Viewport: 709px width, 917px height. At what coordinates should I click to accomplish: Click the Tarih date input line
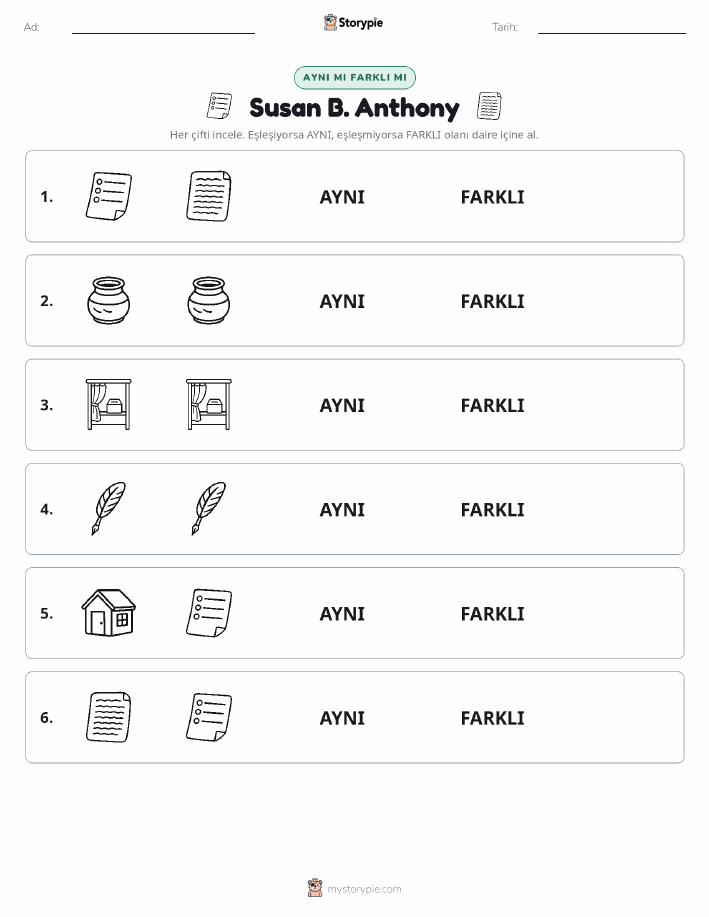point(612,27)
